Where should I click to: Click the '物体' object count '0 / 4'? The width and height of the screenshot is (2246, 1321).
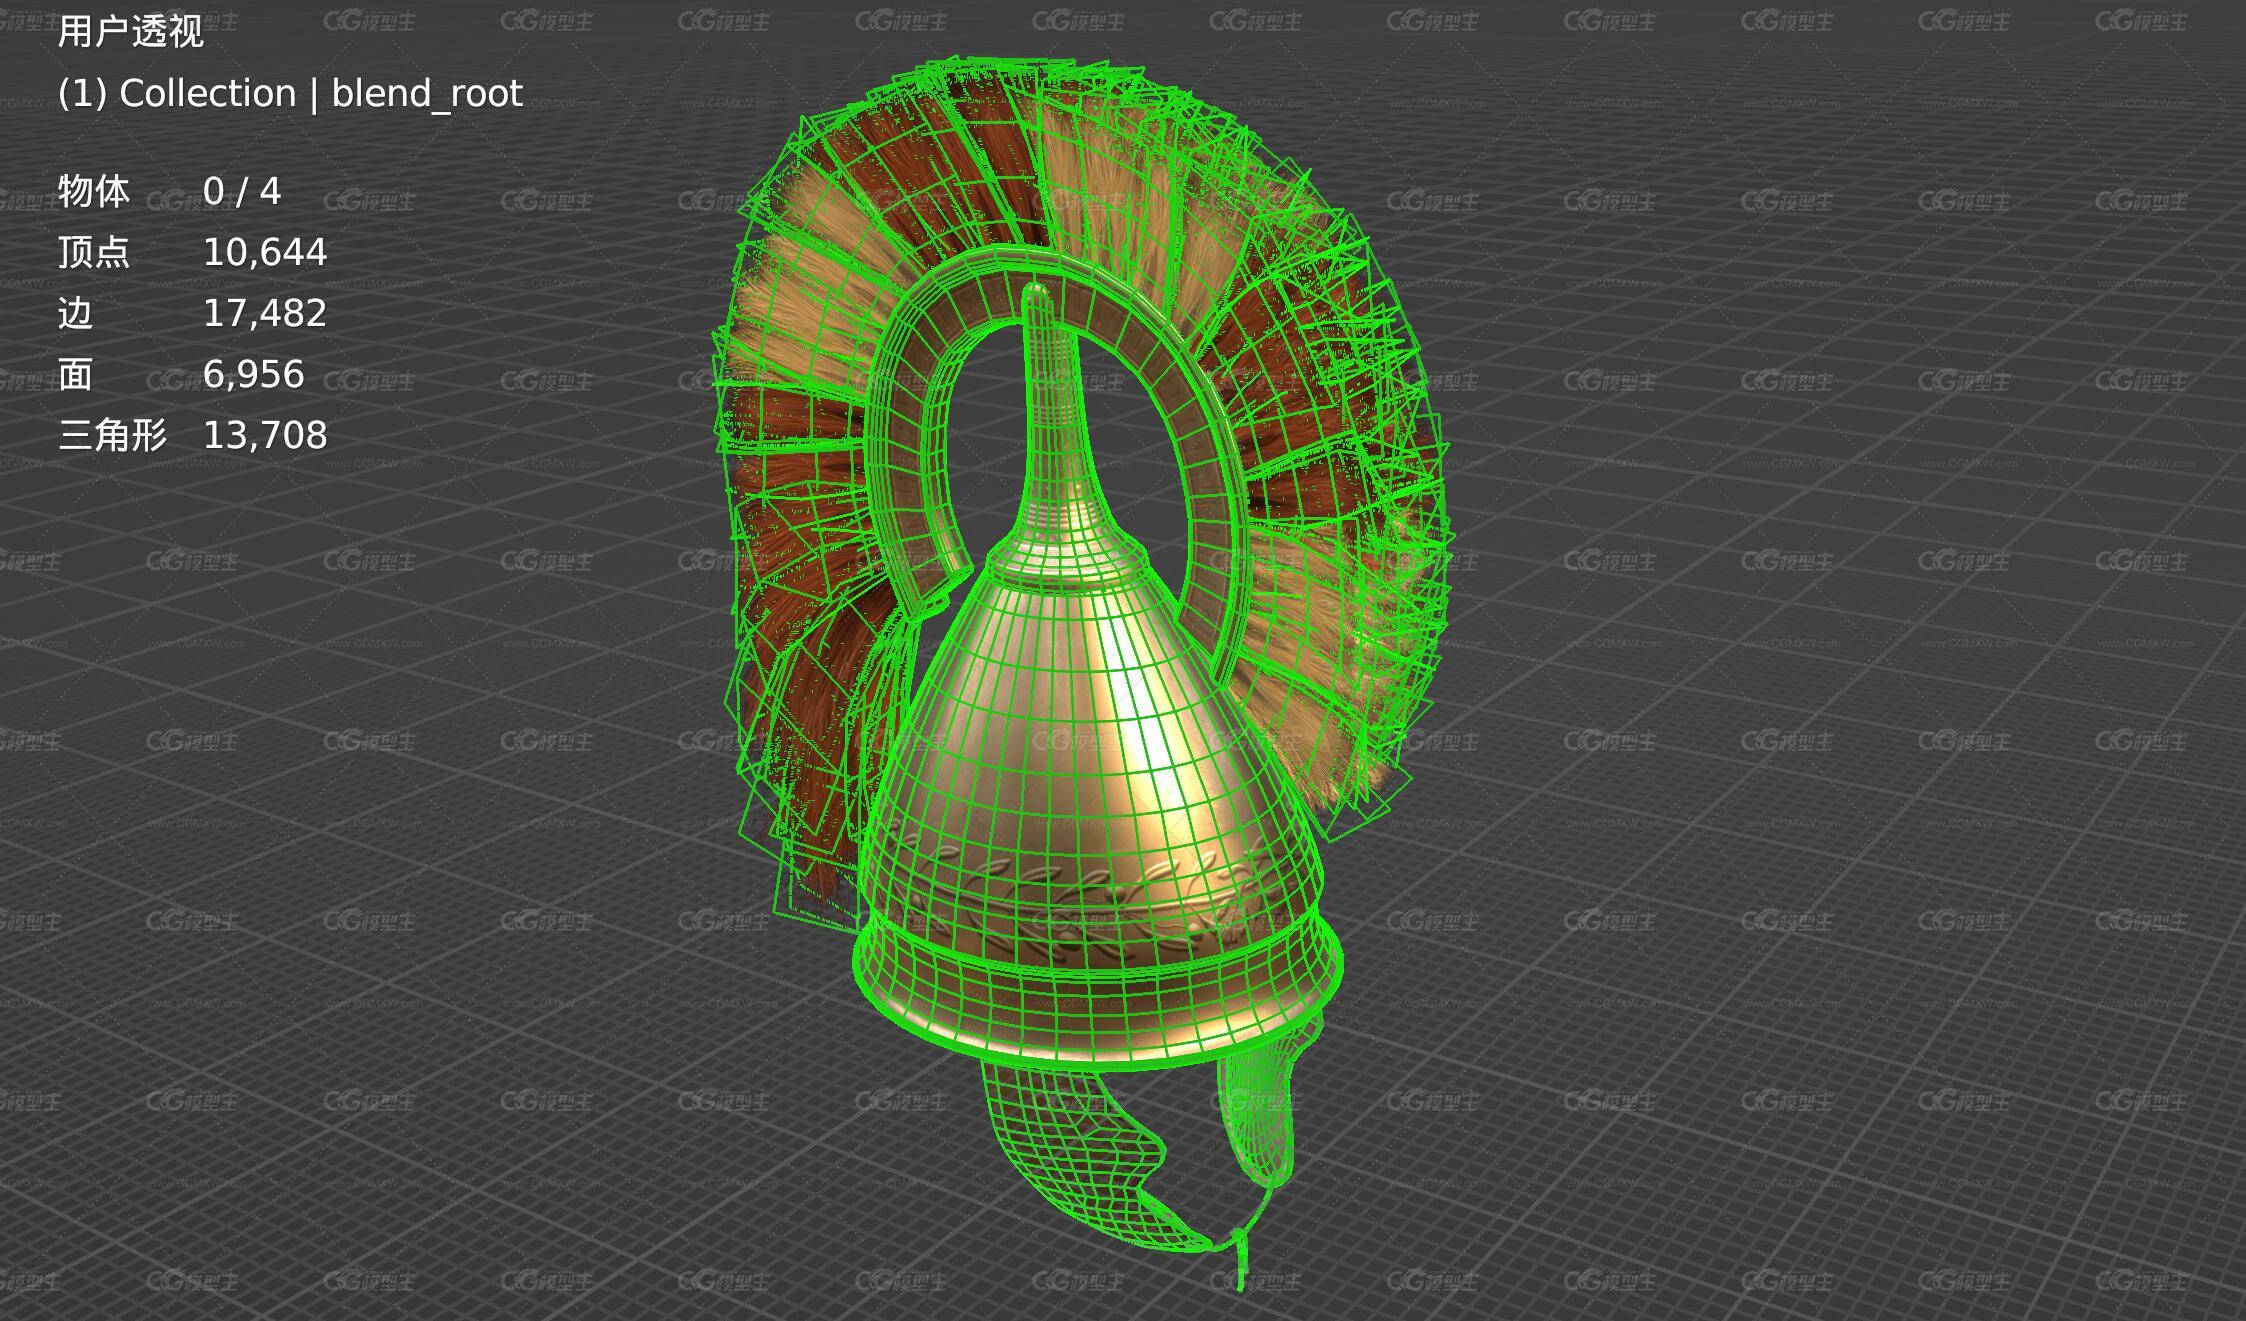pyautogui.click(x=242, y=191)
